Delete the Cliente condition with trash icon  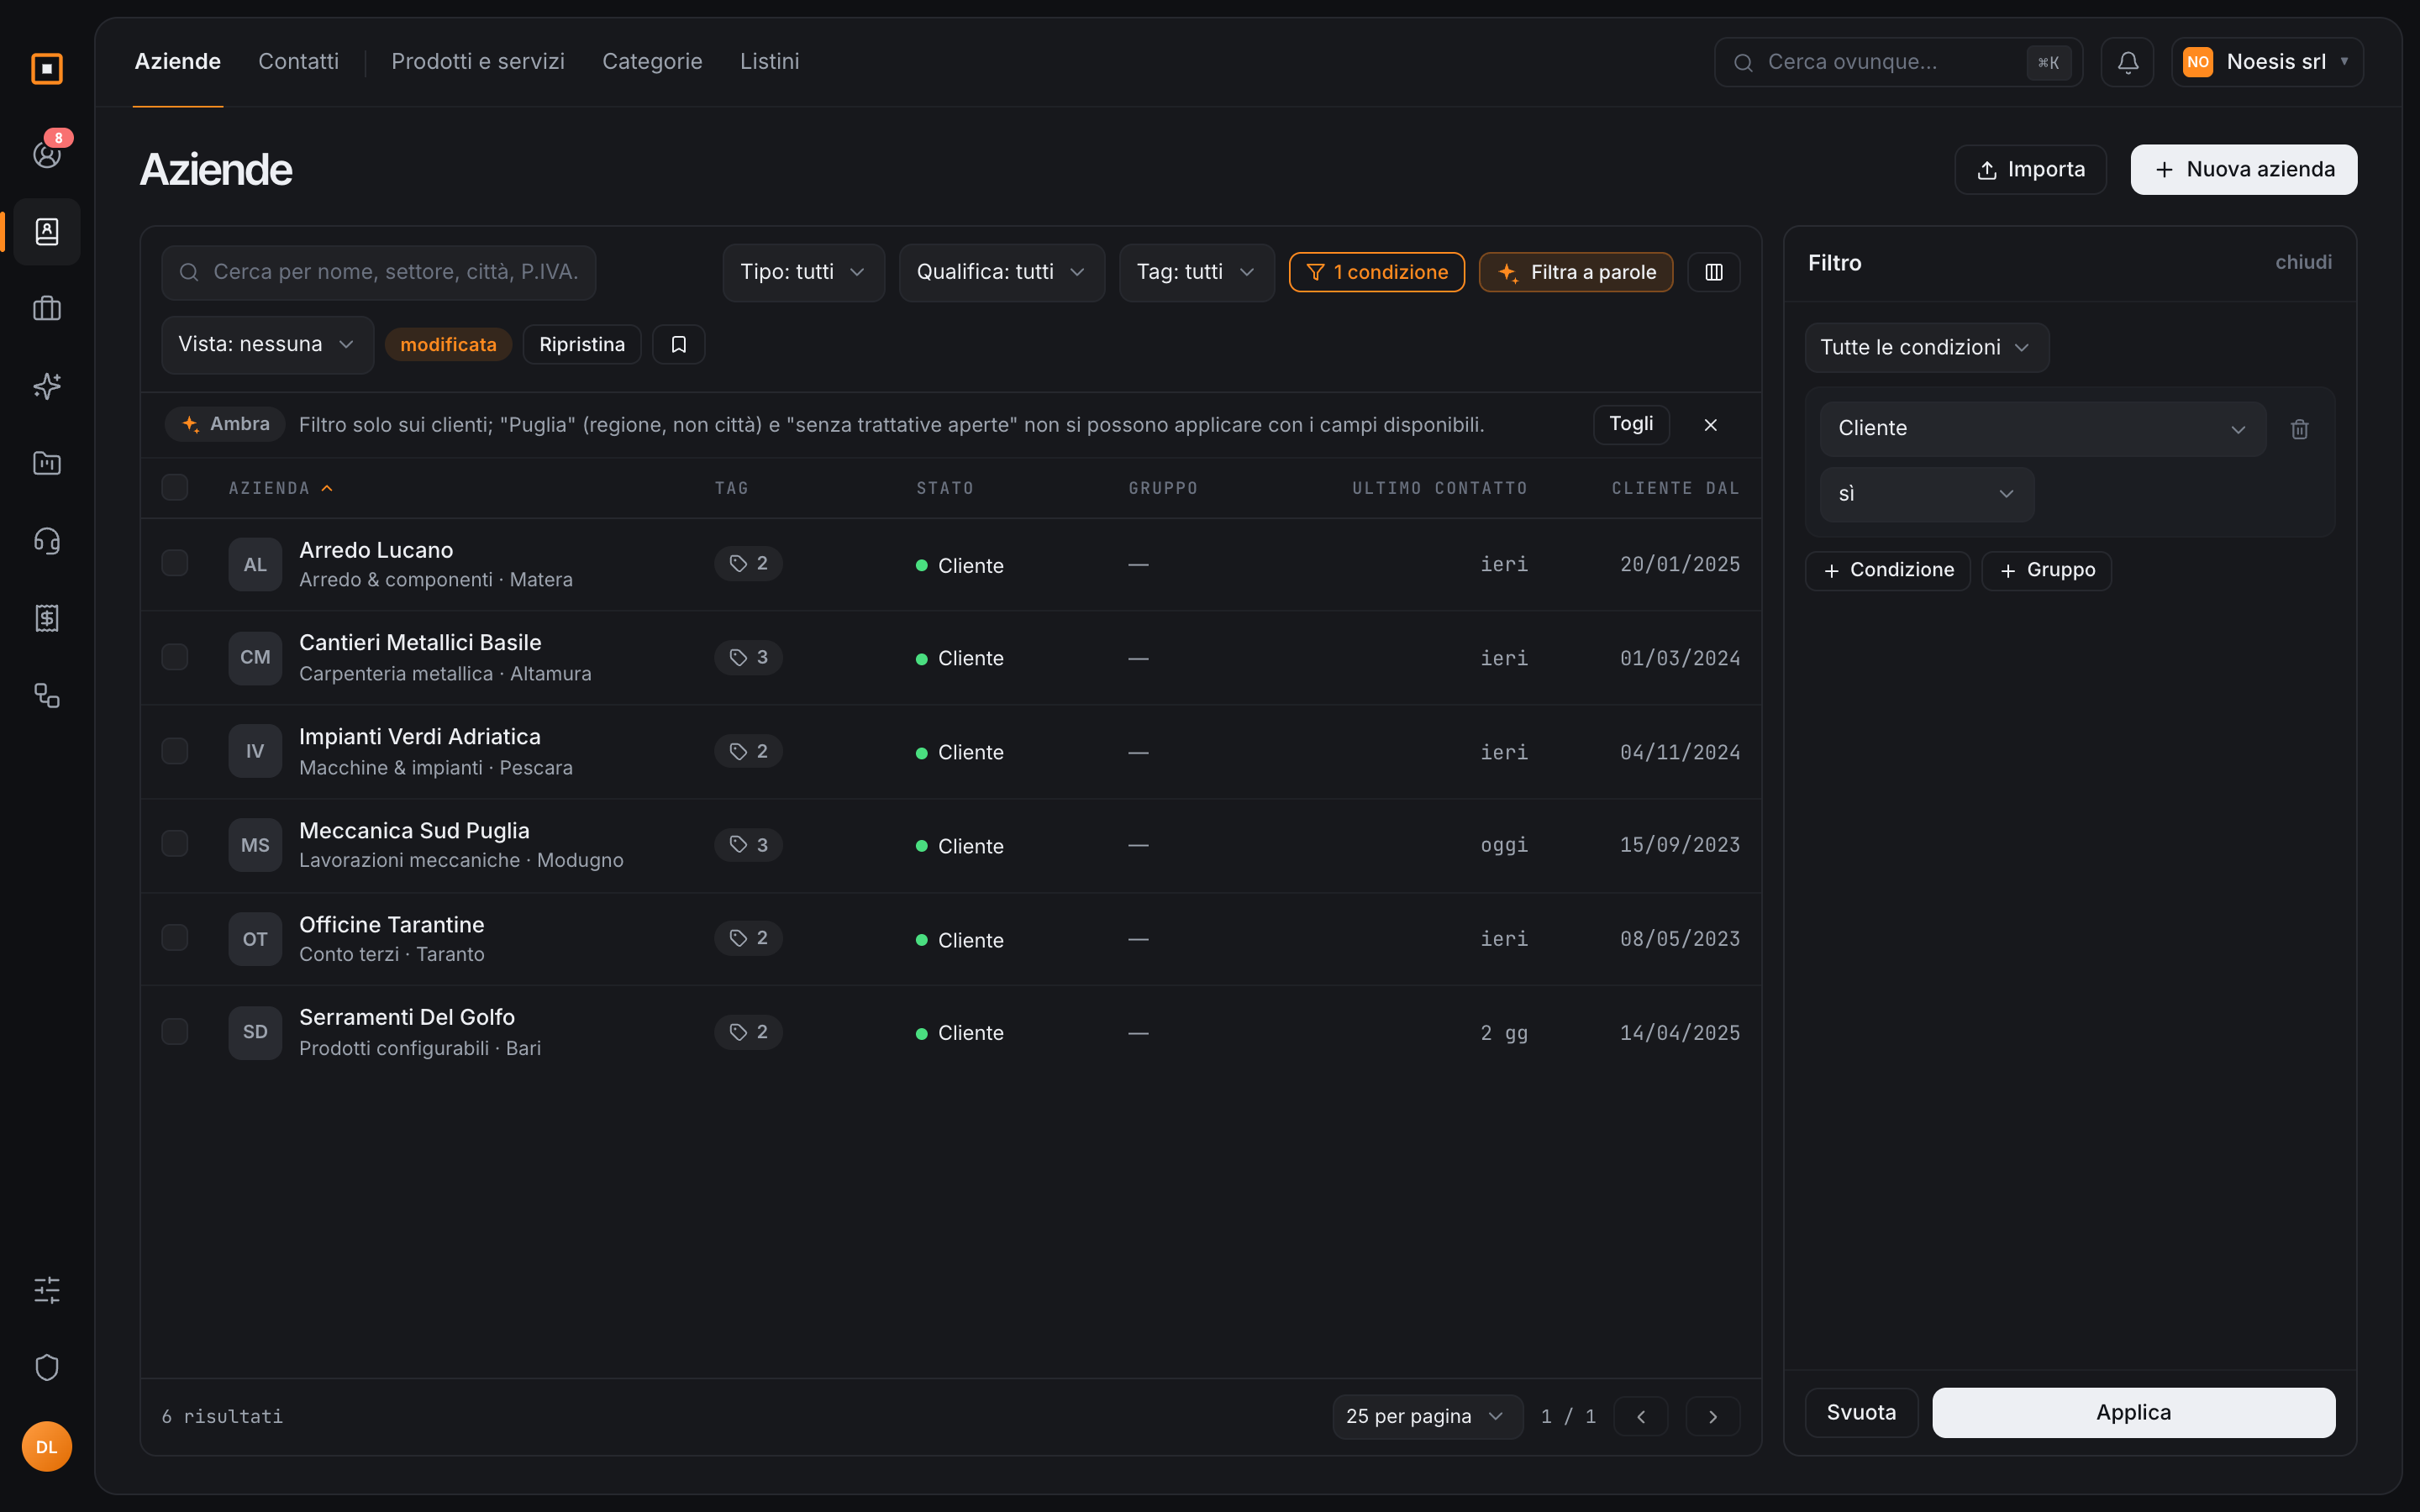(2299, 429)
